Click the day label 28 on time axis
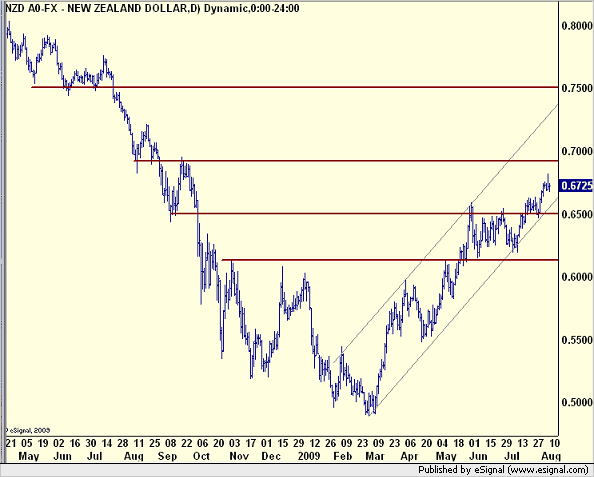The image size is (594, 477). 122,443
